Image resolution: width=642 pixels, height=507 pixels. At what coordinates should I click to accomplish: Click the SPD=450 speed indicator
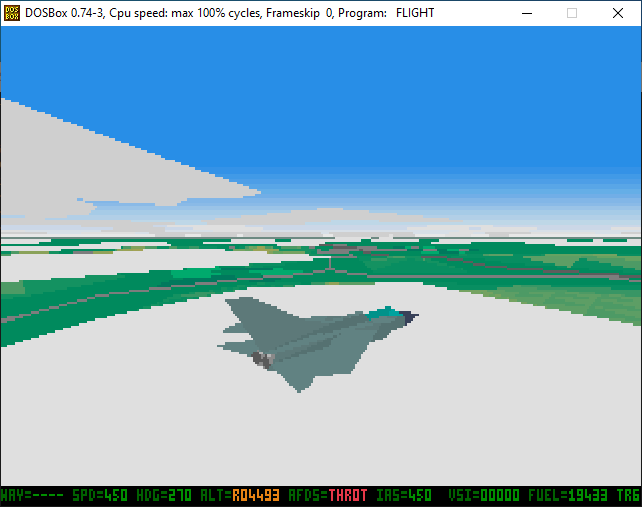[102, 495]
